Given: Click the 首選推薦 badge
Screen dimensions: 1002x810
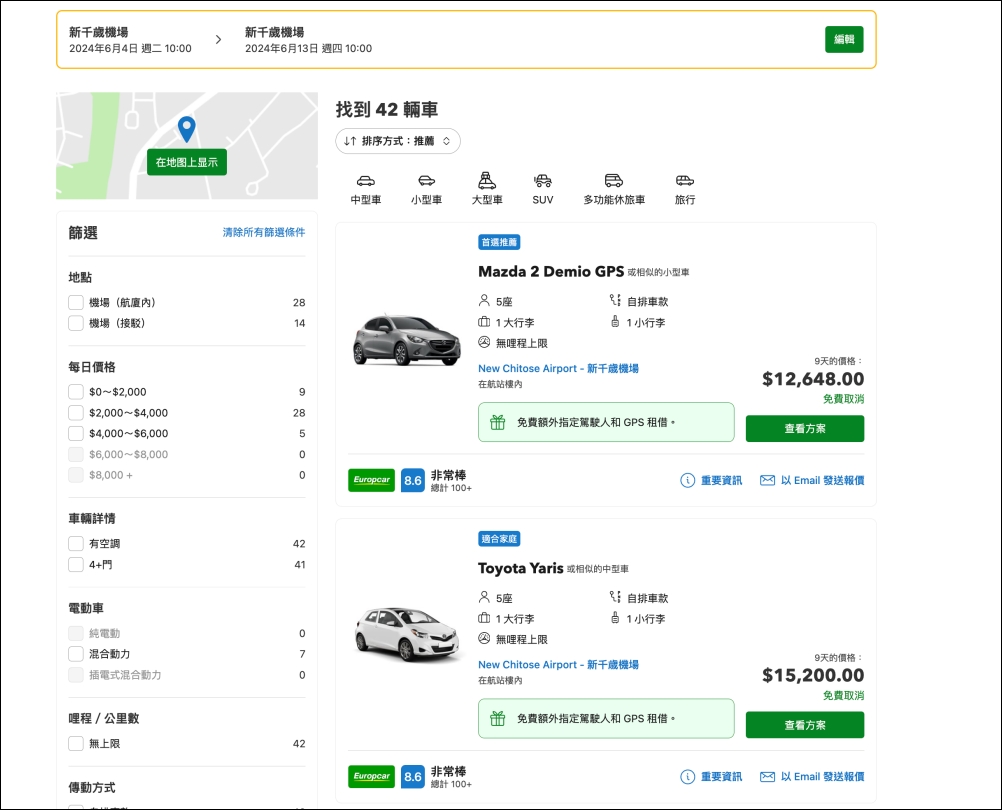Looking at the screenshot, I should [x=499, y=243].
